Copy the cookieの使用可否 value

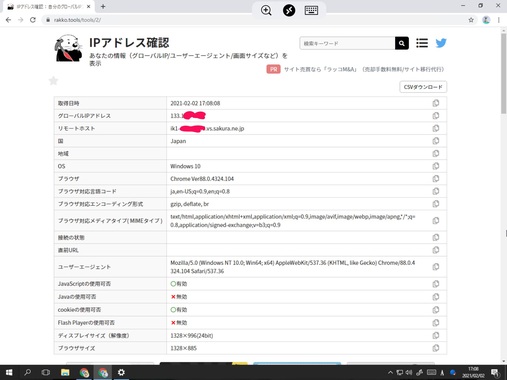click(436, 310)
